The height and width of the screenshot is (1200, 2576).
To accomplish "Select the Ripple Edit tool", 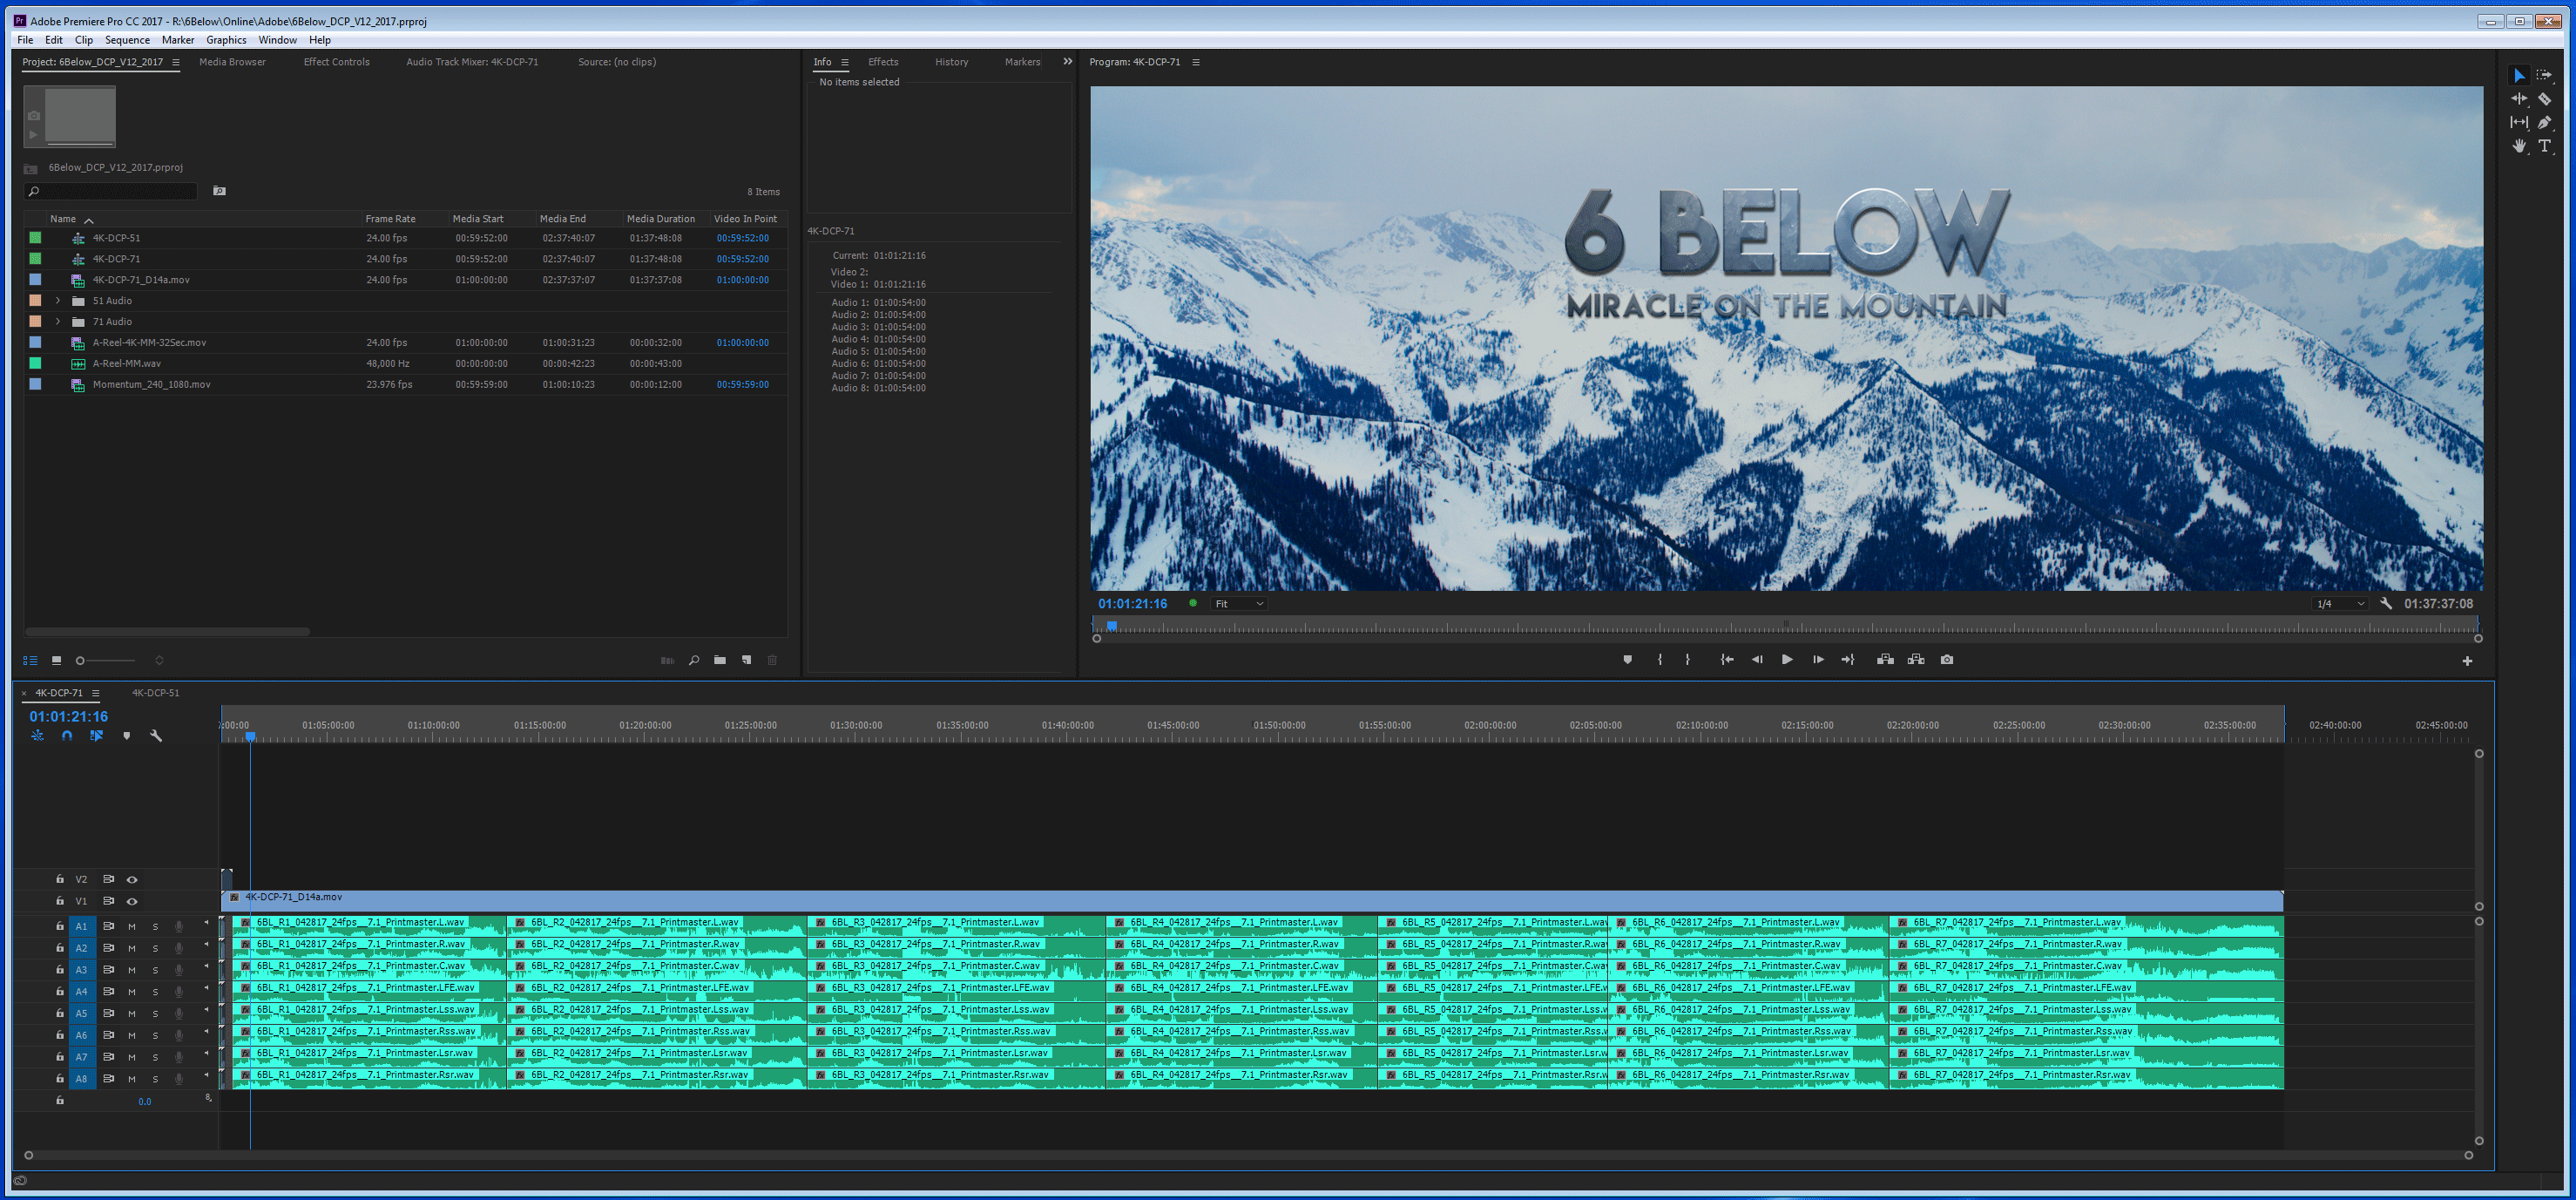I will [x=2519, y=99].
